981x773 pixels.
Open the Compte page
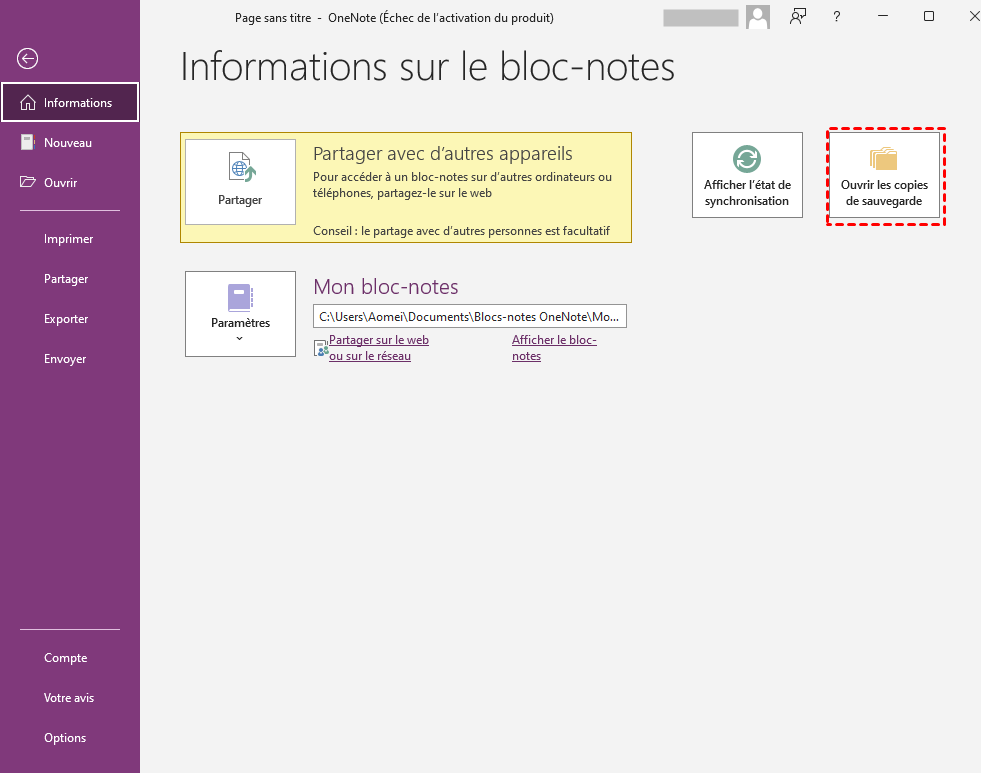click(x=70, y=658)
